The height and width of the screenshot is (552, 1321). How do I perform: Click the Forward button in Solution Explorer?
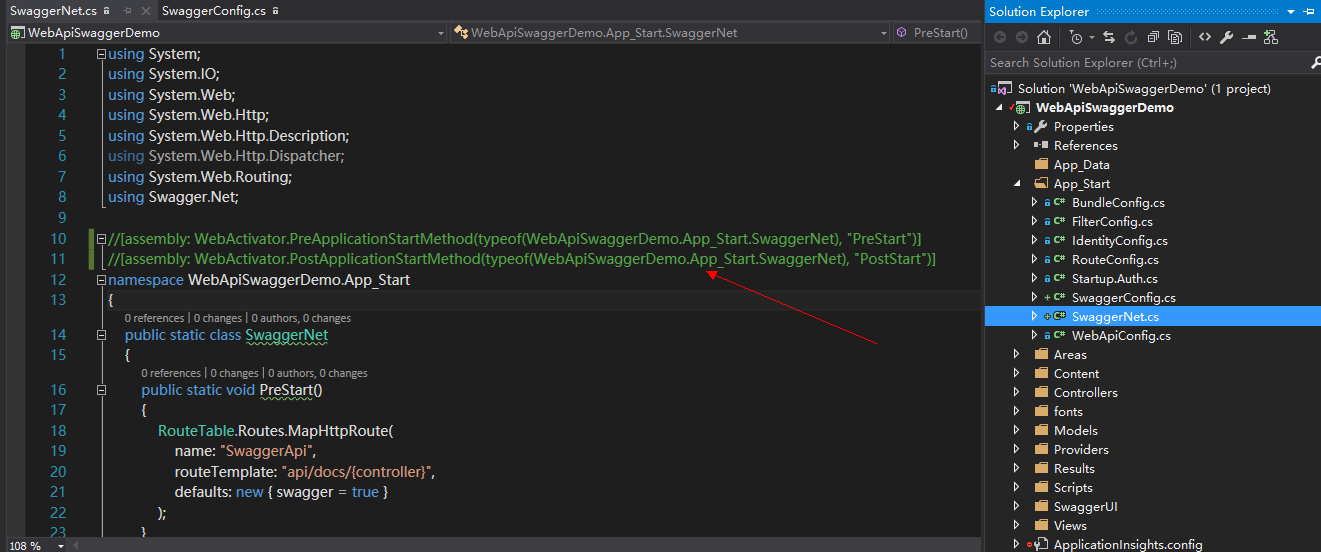[1021, 37]
